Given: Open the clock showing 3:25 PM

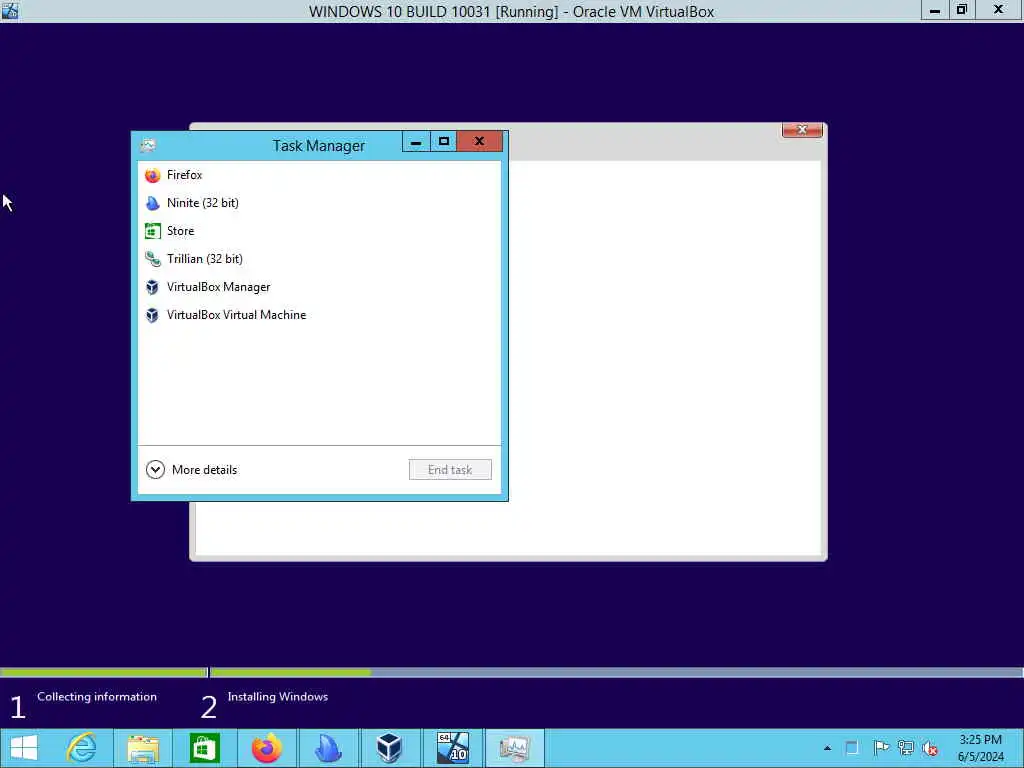Looking at the screenshot, I should pos(980,748).
